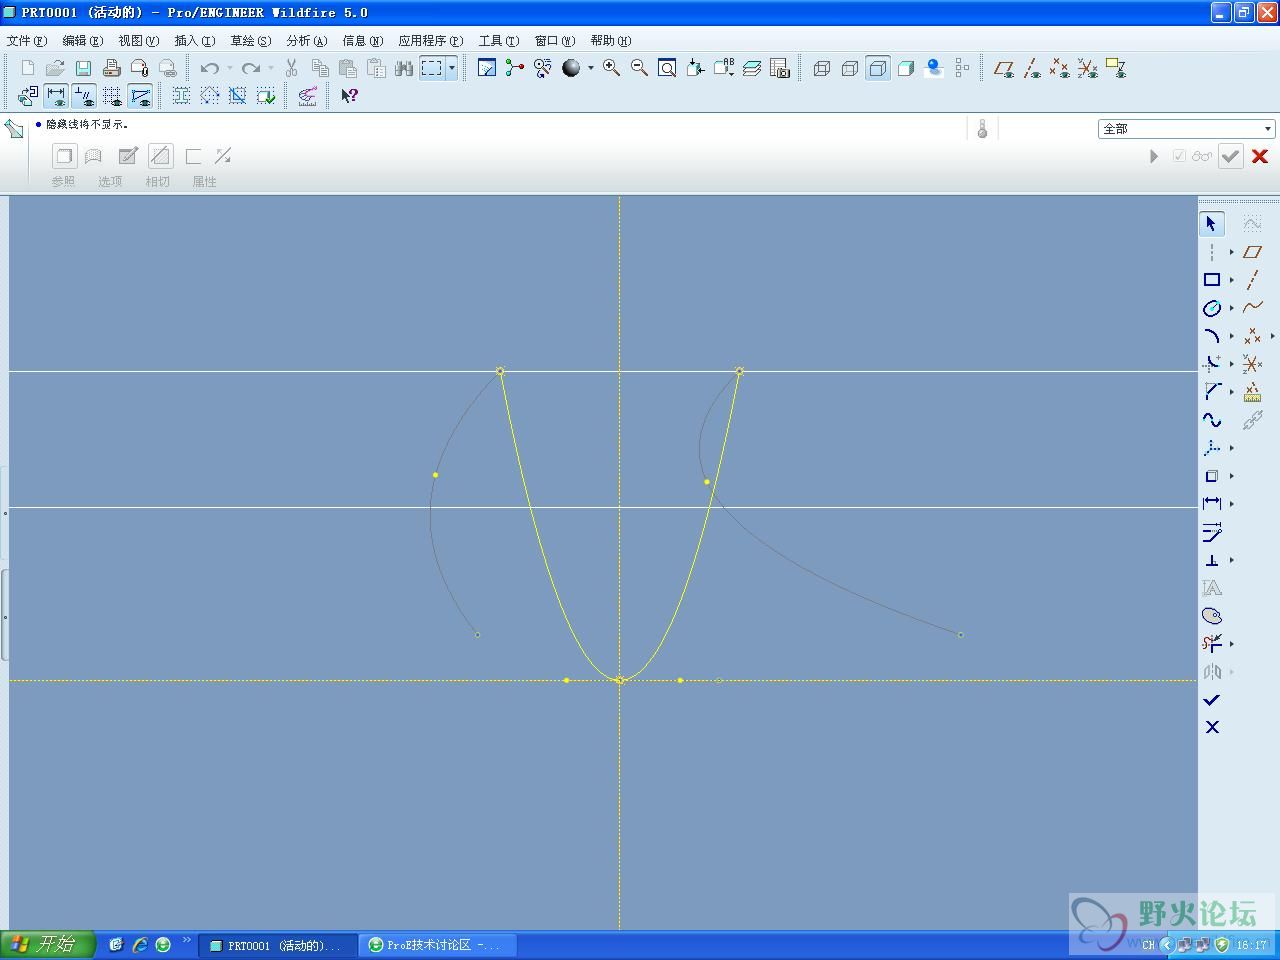This screenshot has width=1280, height=960.
Task: Expand the shaded sphere display dropdown
Action: (x=590, y=68)
